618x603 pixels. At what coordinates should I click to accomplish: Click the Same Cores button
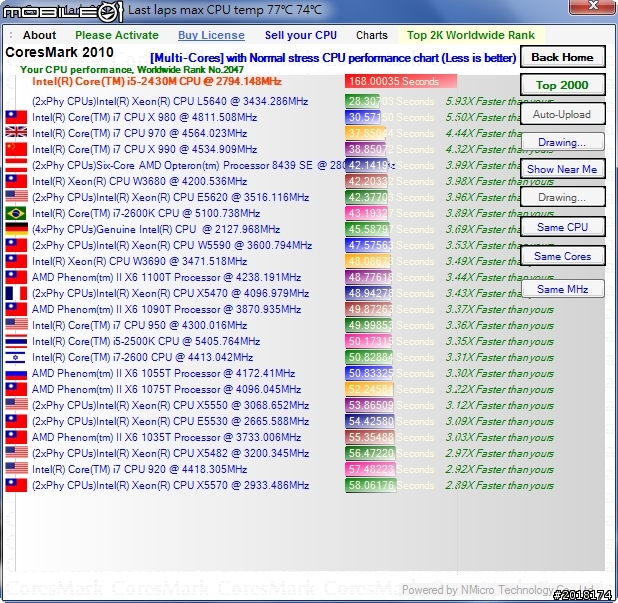pyautogui.click(x=562, y=256)
